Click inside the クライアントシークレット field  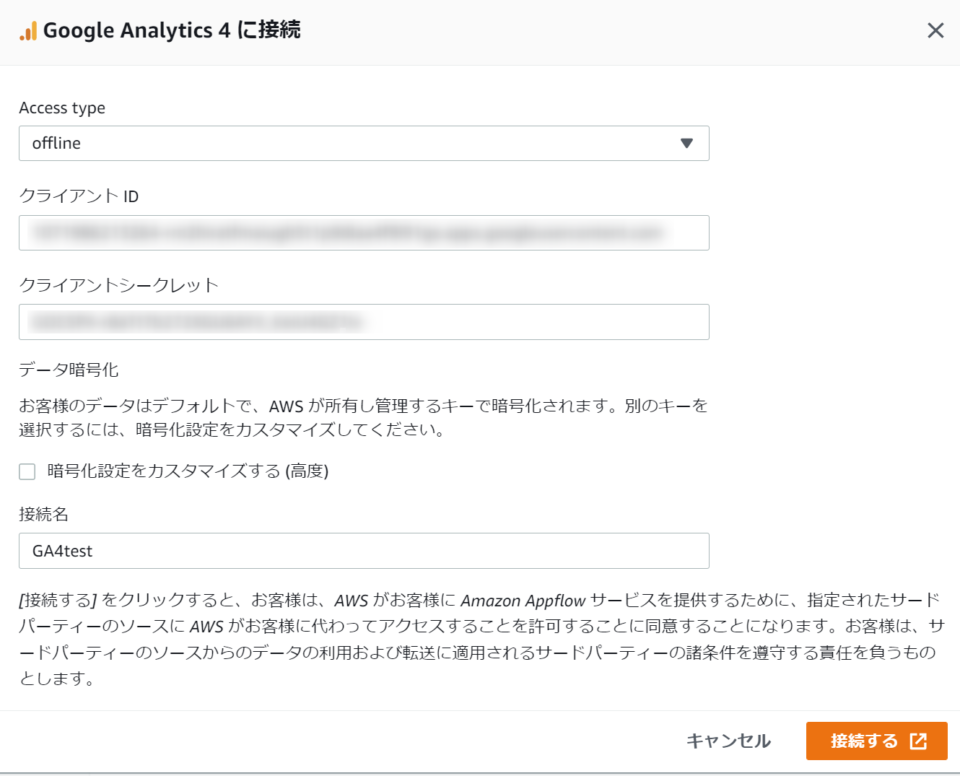[365, 321]
